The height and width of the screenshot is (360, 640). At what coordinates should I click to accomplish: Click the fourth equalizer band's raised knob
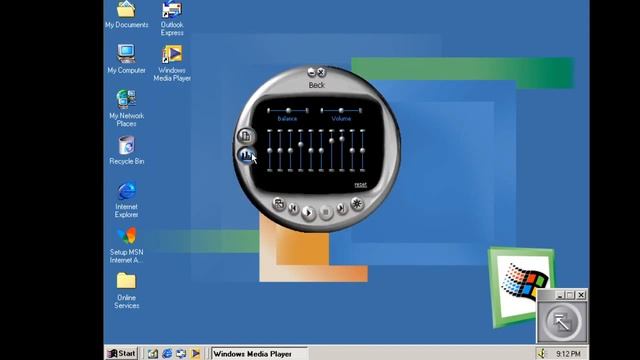[x=300, y=144]
